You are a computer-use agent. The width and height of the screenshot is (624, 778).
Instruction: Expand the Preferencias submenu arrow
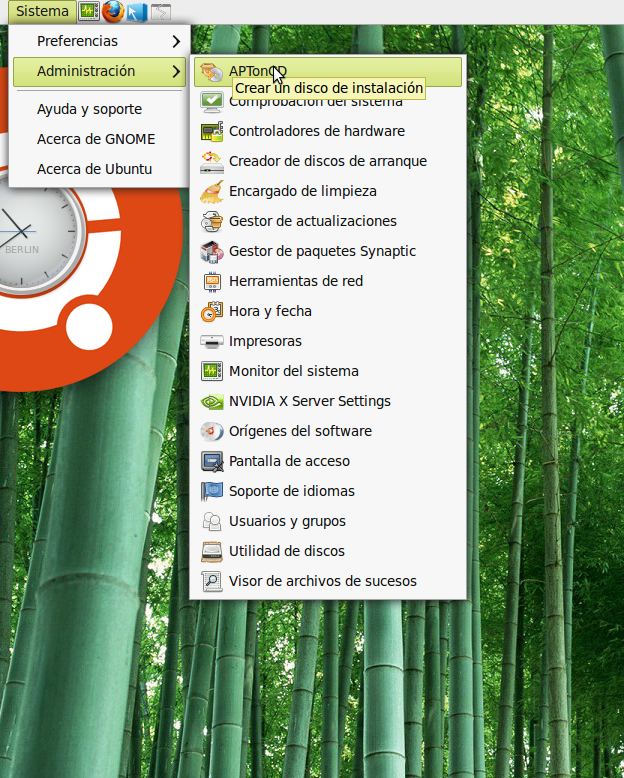click(x=176, y=41)
